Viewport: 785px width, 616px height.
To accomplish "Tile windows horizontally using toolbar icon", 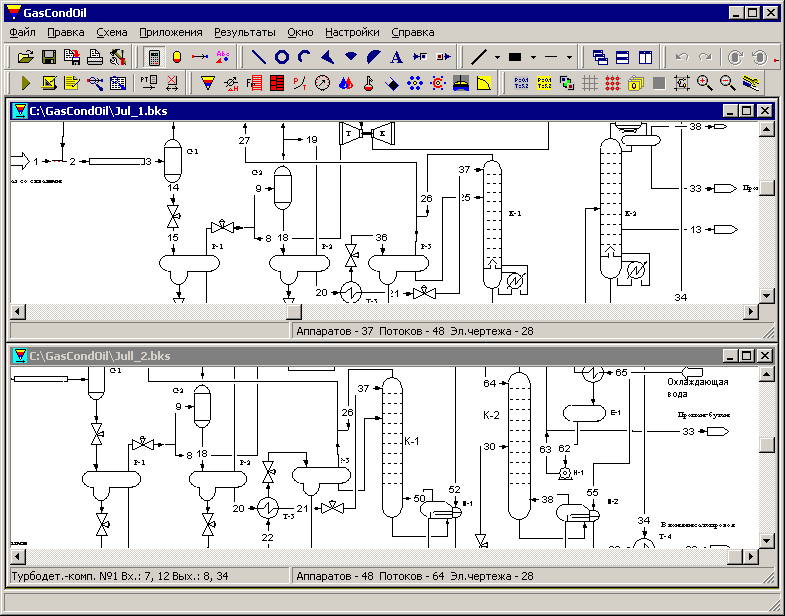I will coord(622,57).
